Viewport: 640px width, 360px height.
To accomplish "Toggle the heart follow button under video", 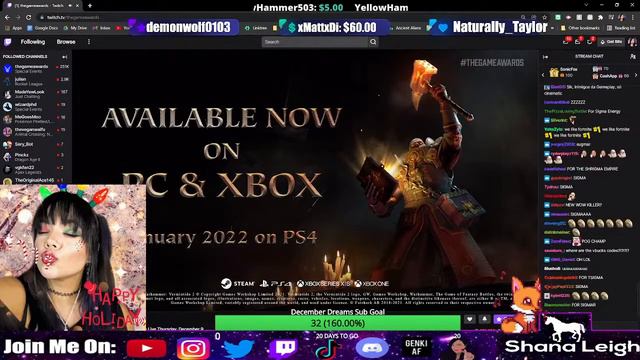I will tap(470, 319).
